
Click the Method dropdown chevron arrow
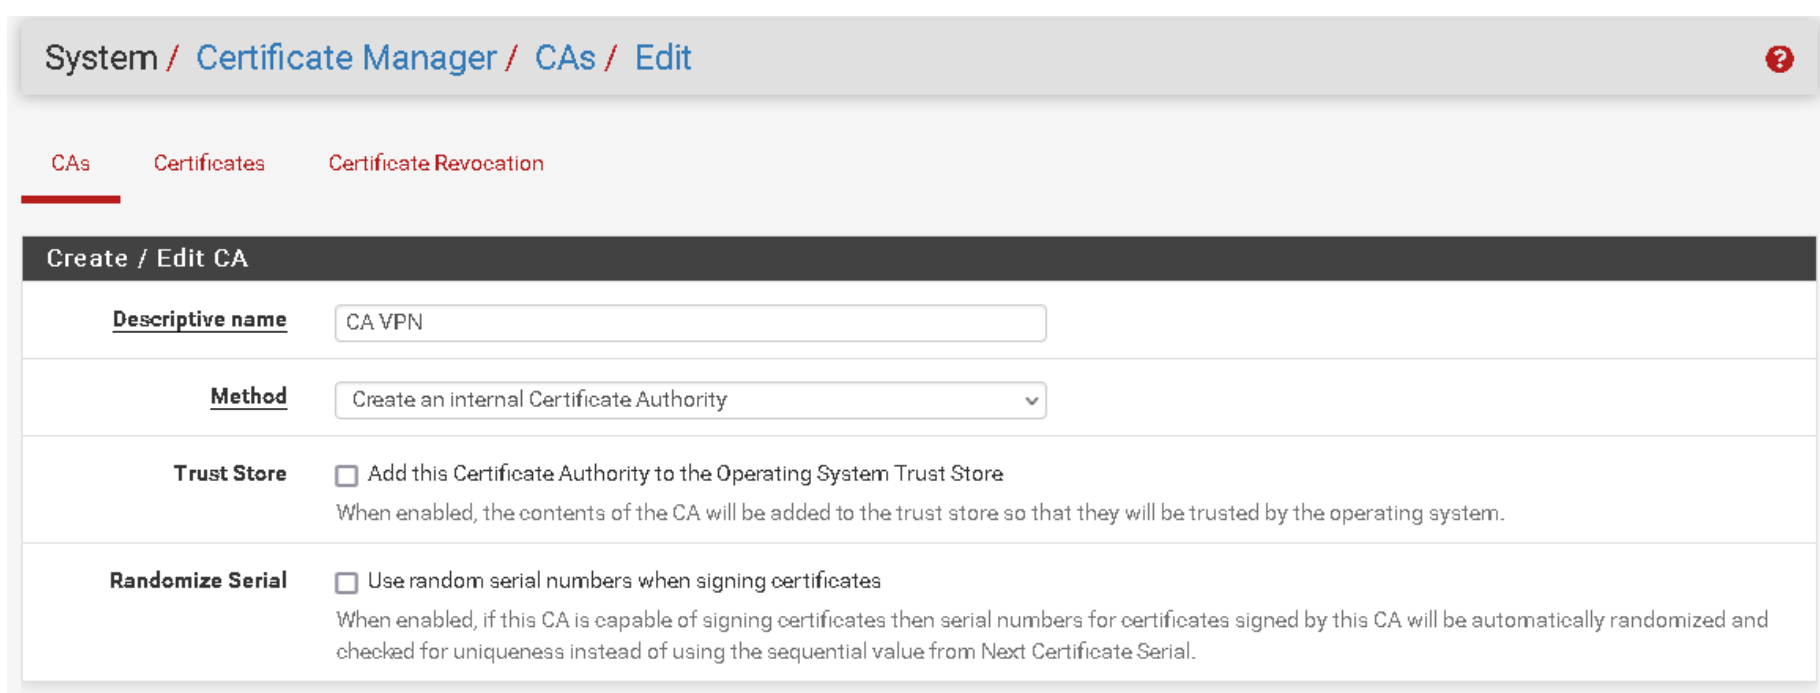point(1031,401)
